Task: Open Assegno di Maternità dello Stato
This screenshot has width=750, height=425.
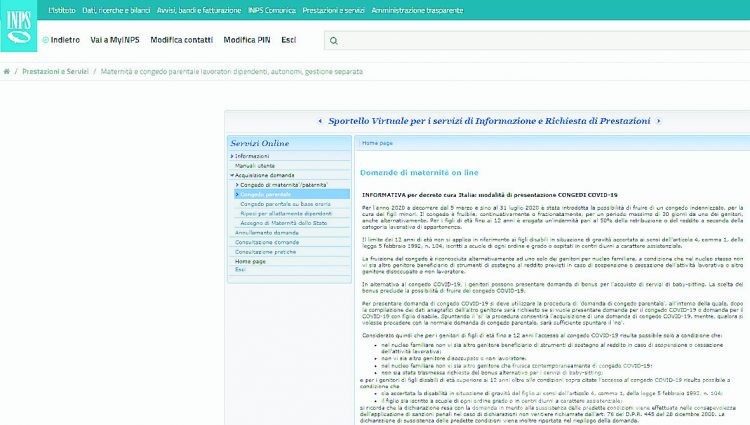Action: [x=284, y=223]
